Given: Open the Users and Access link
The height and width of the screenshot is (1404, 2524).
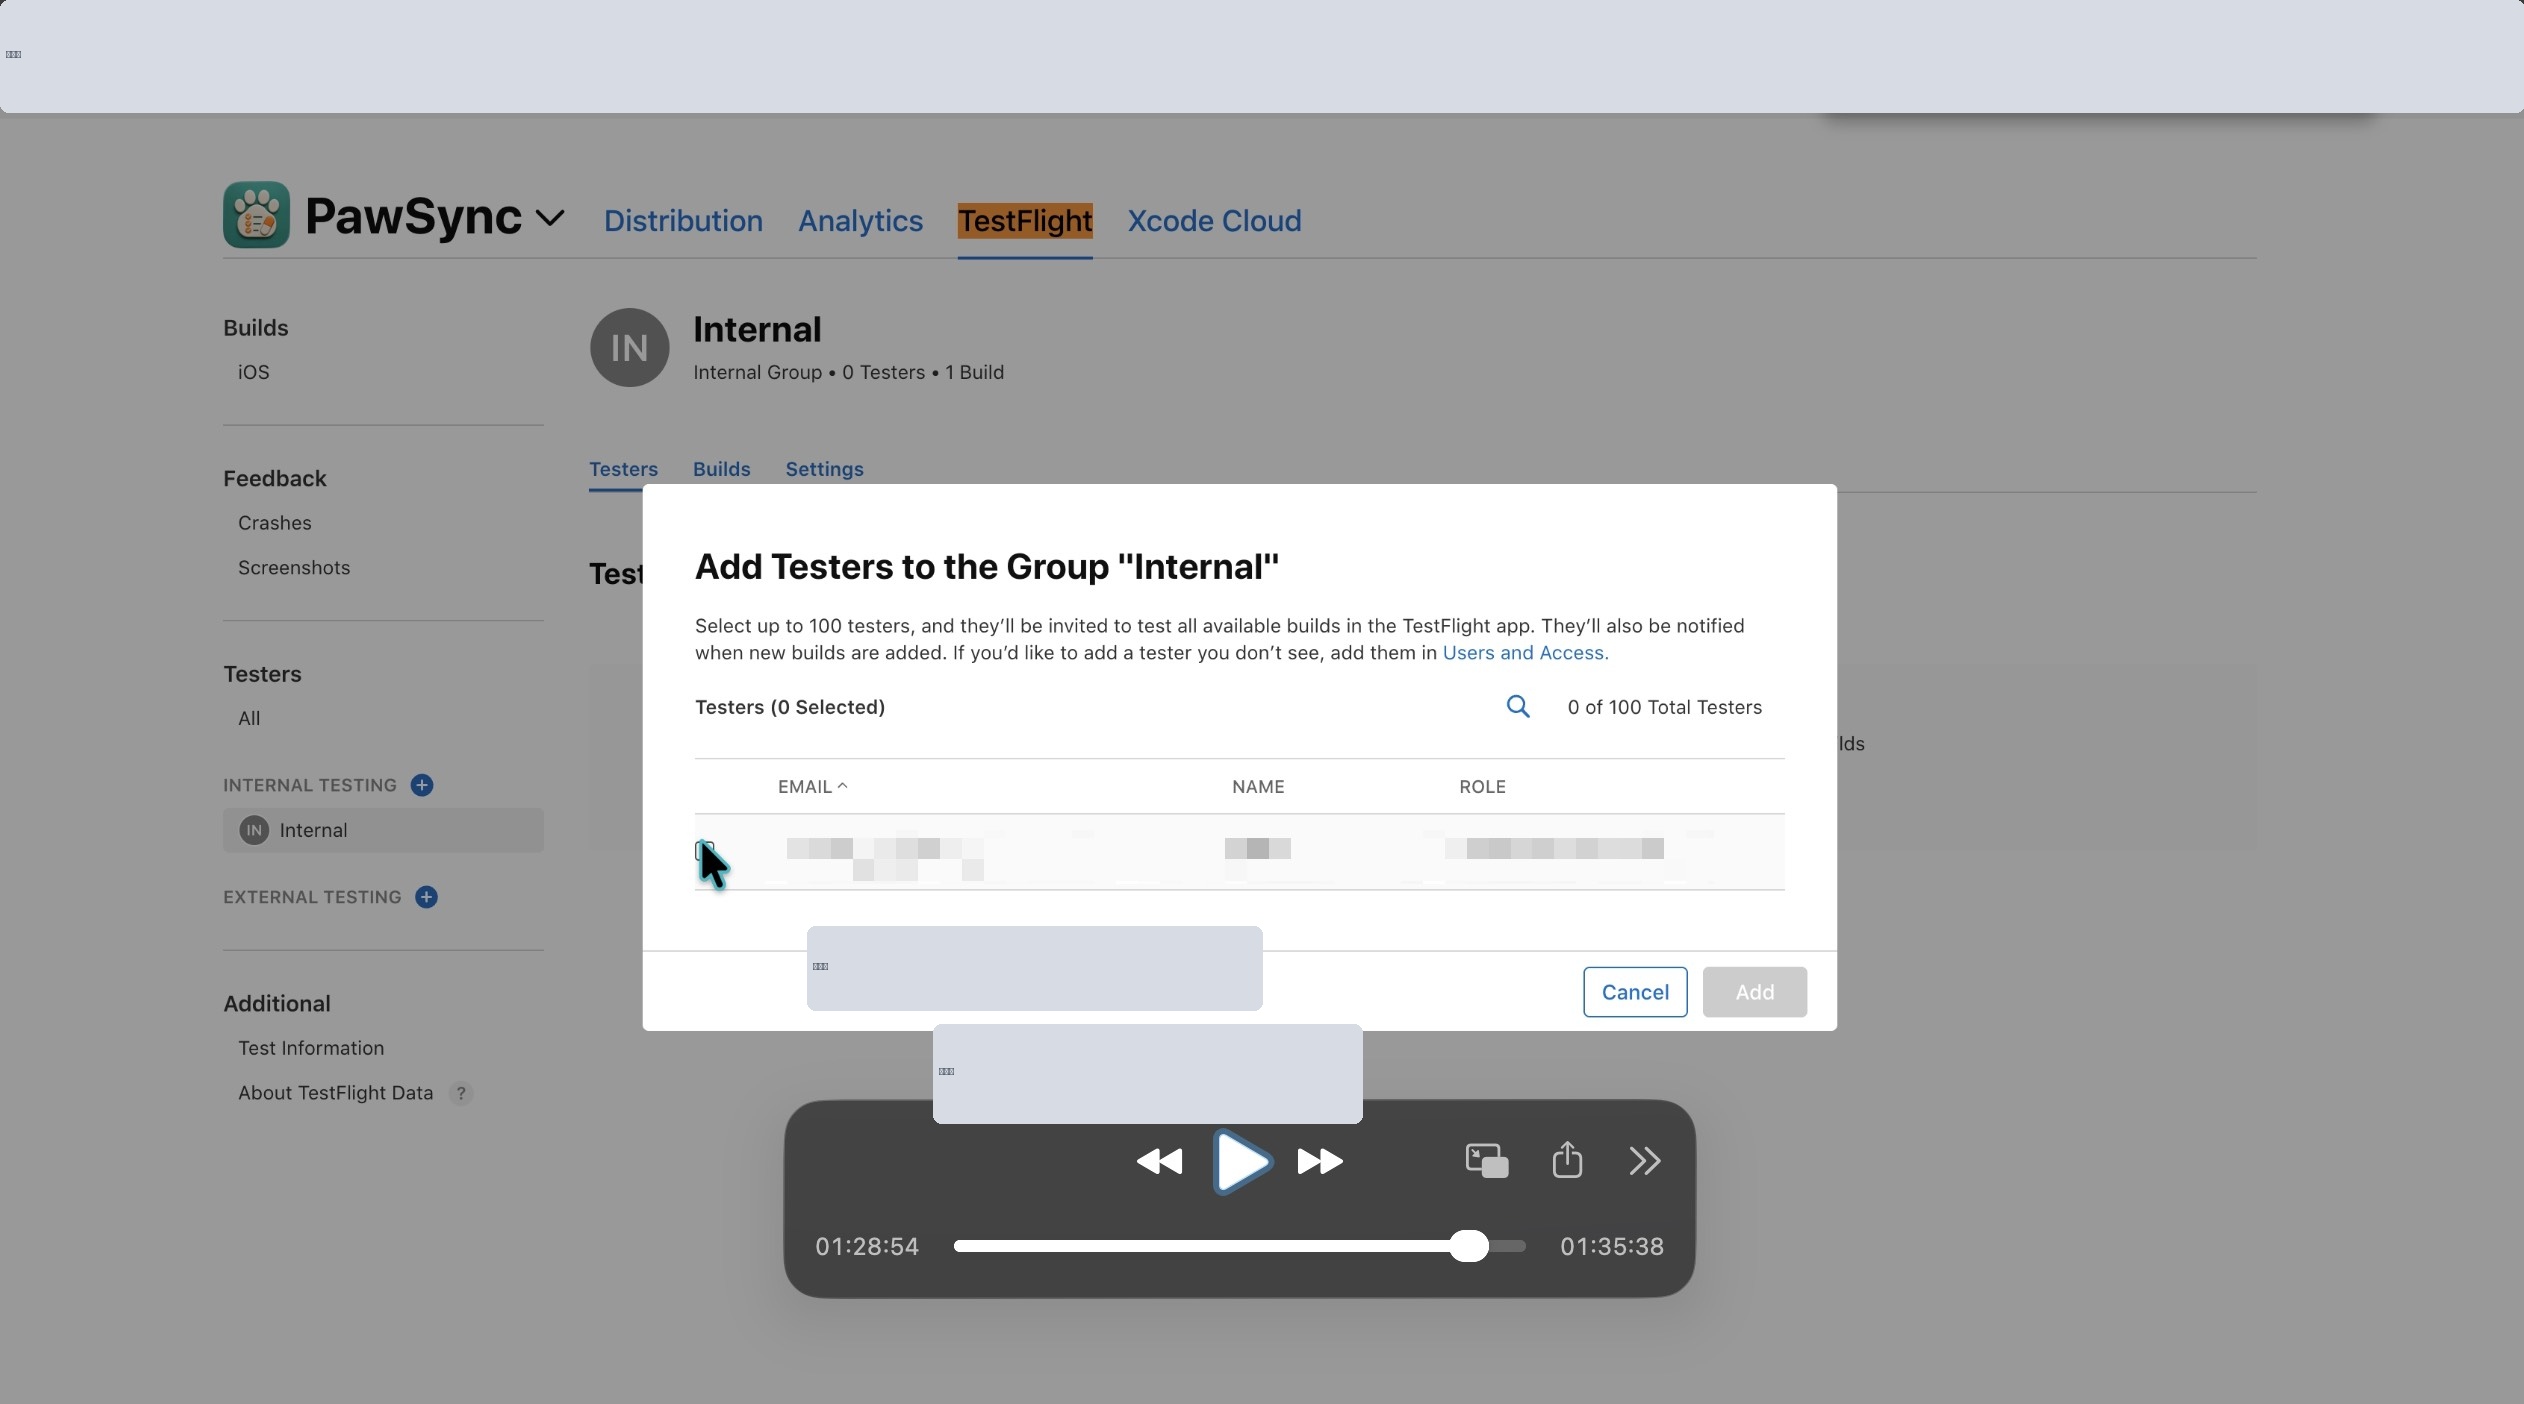Looking at the screenshot, I should pos(1525,653).
